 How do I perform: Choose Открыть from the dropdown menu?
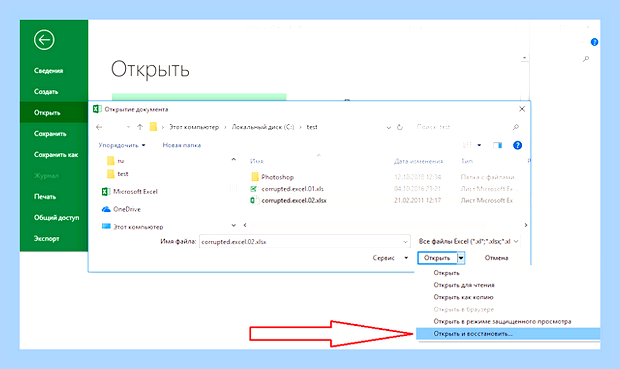click(x=446, y=273)
